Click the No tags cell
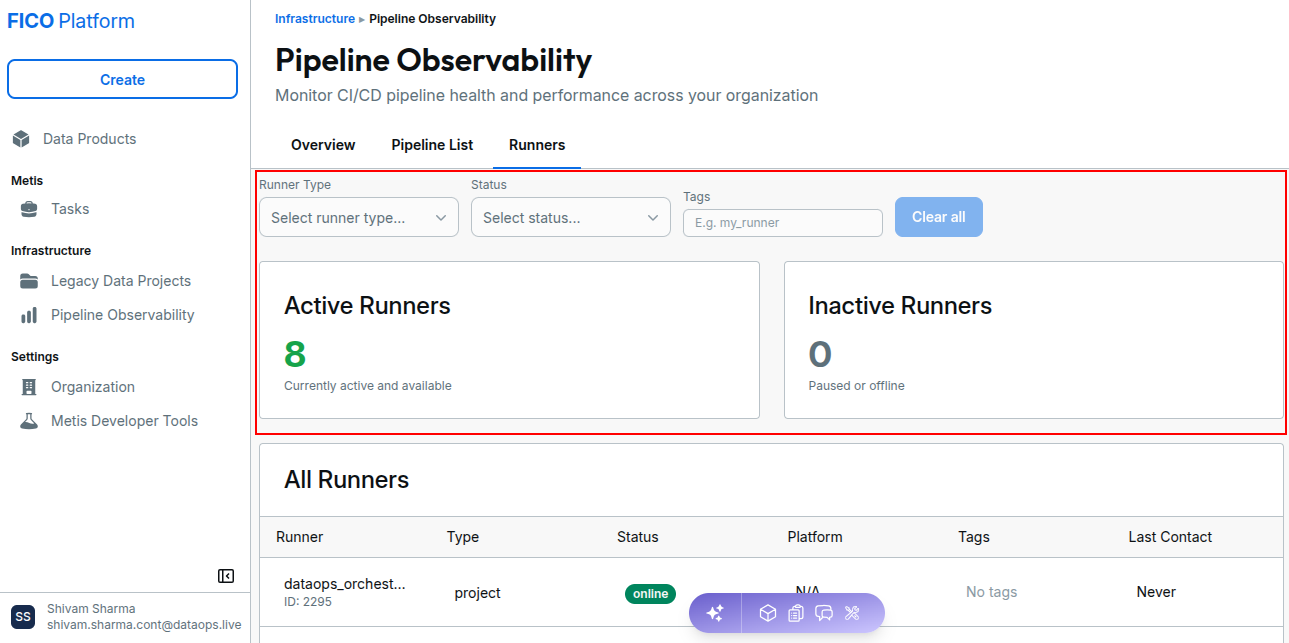 tap(992, 592)
